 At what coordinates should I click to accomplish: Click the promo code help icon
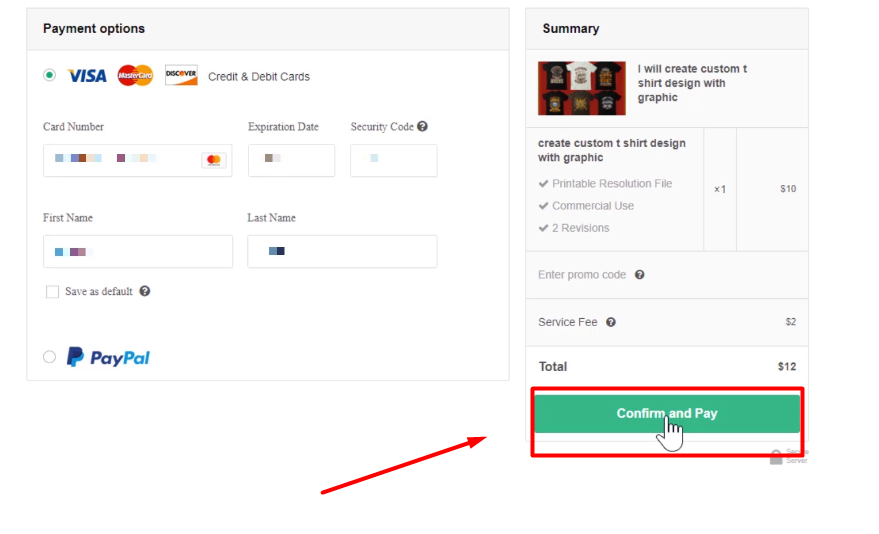(640, 275)
